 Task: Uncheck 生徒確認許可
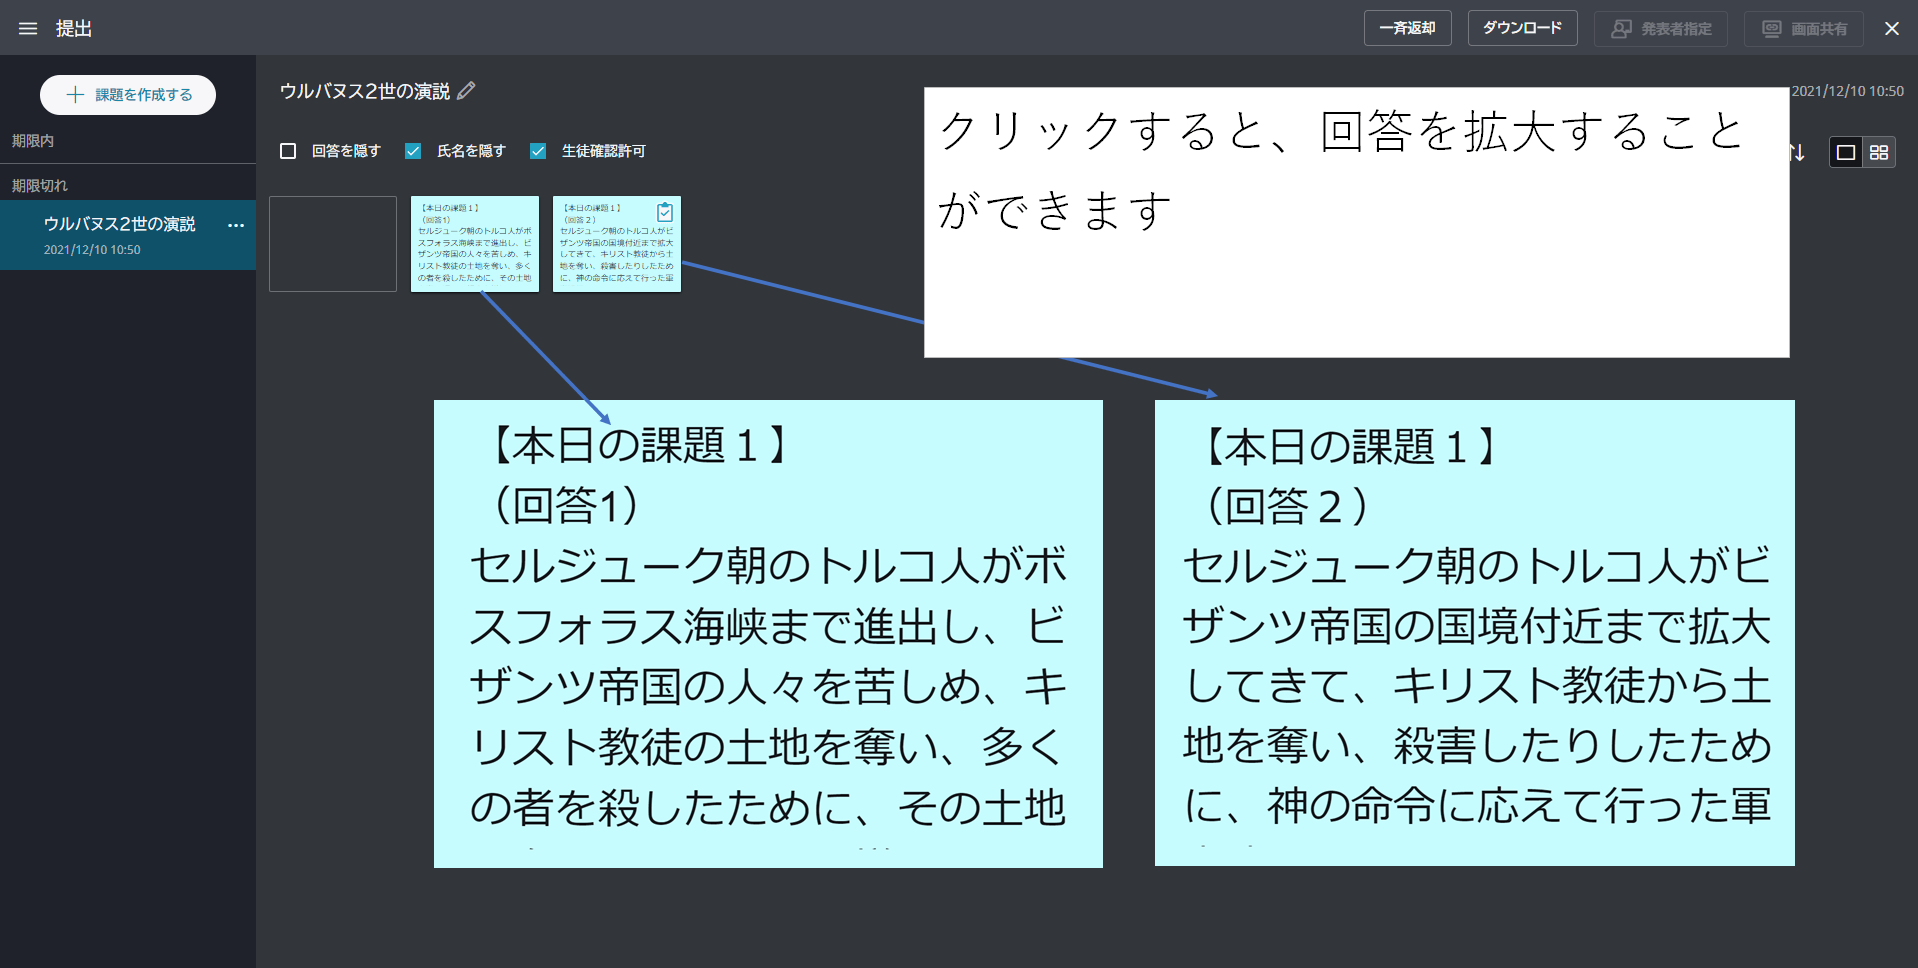[x=538, y=150]
